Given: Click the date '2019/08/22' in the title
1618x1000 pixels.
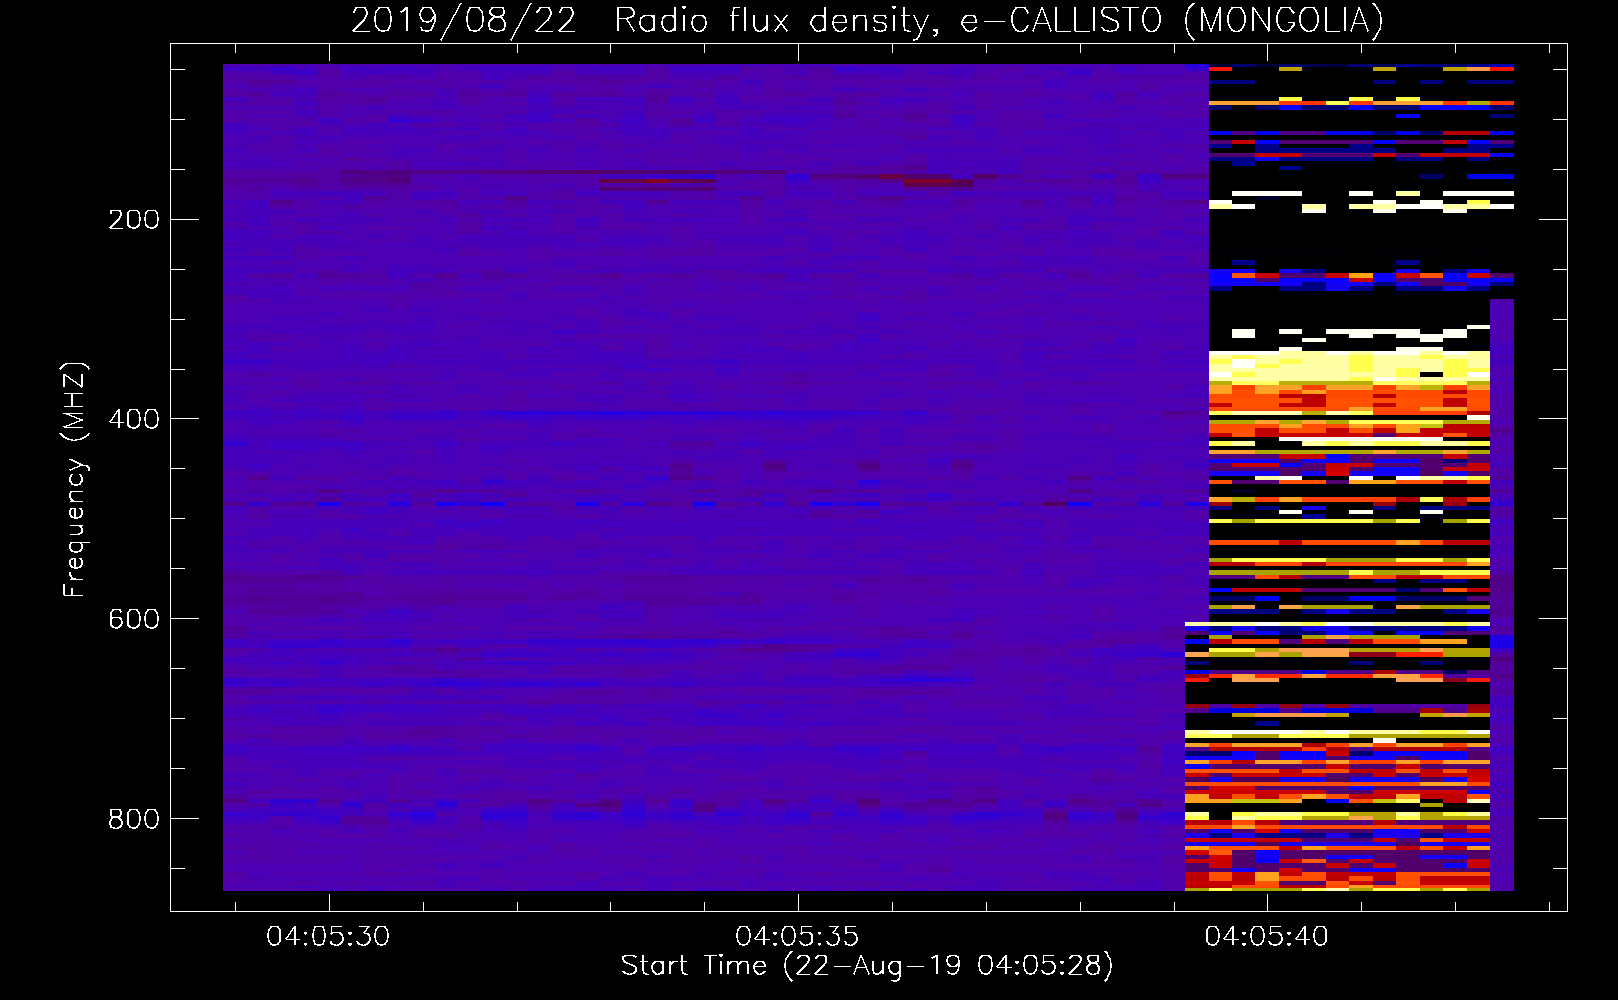Looking at the screenshot, I should tap(464, 21).
